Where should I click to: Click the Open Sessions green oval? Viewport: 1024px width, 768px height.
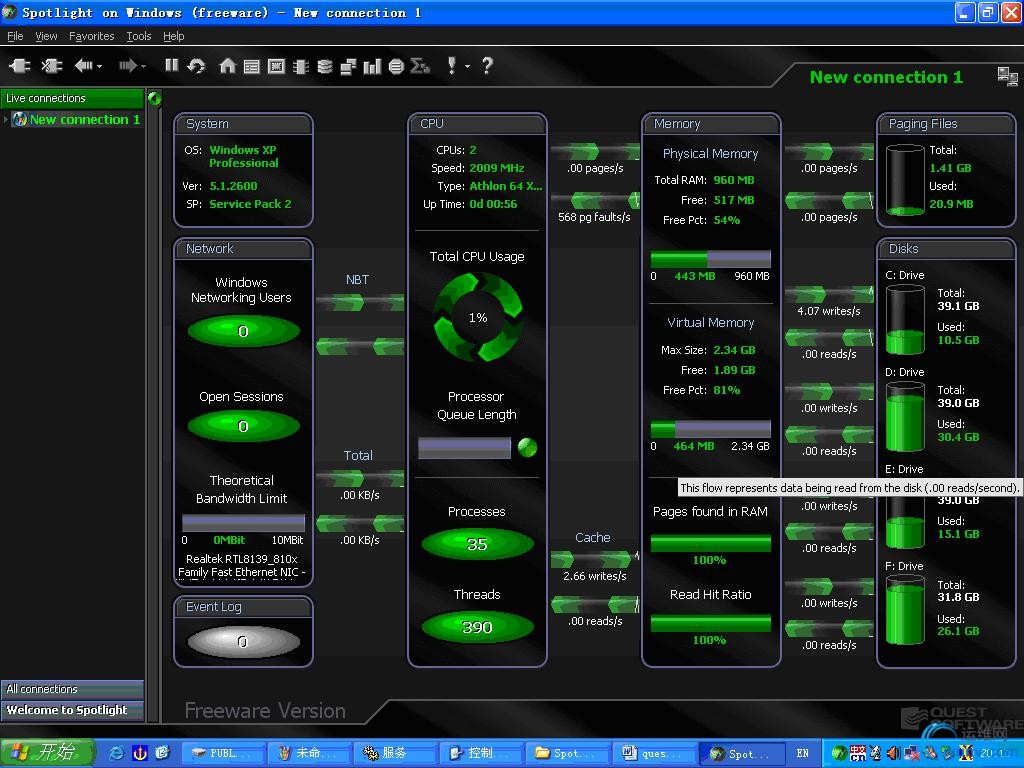(244, 426)
